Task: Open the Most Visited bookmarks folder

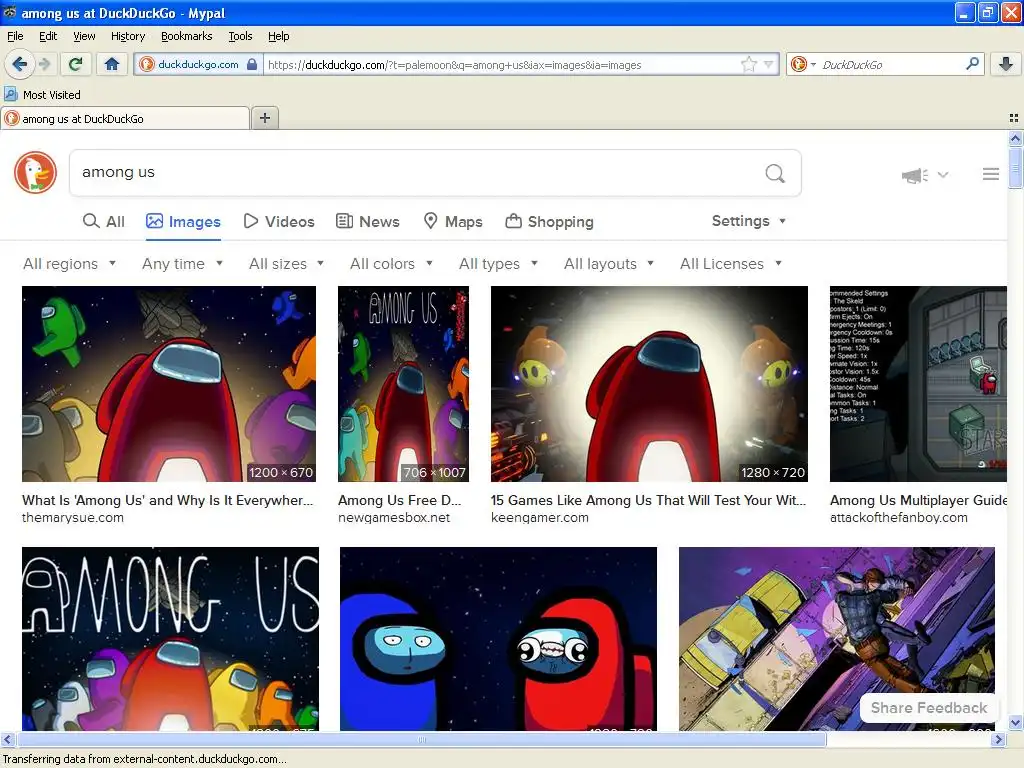Action: click(42, 95)
